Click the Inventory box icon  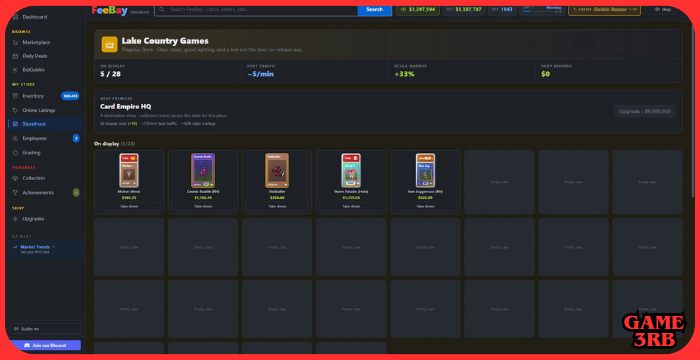[x=15, y=96]
